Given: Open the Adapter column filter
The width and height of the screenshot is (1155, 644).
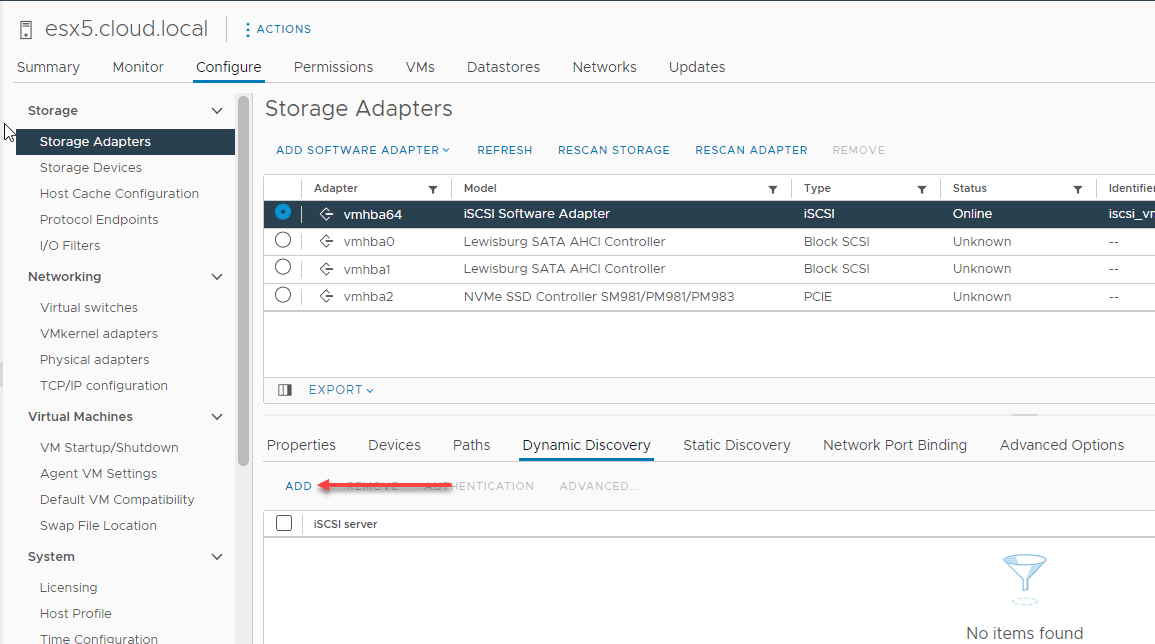Looking at the screenshot, I should pyautogui.click(x=432, y=188).
